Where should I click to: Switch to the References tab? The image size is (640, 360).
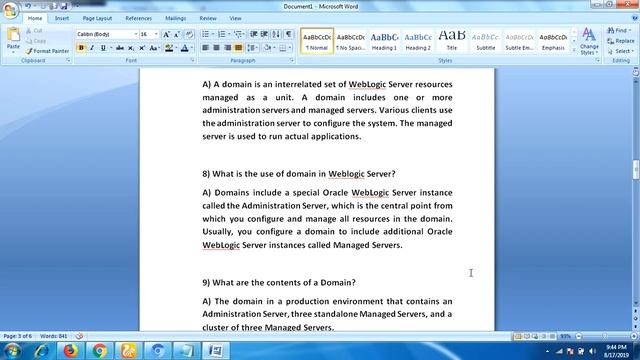[138, 18]
